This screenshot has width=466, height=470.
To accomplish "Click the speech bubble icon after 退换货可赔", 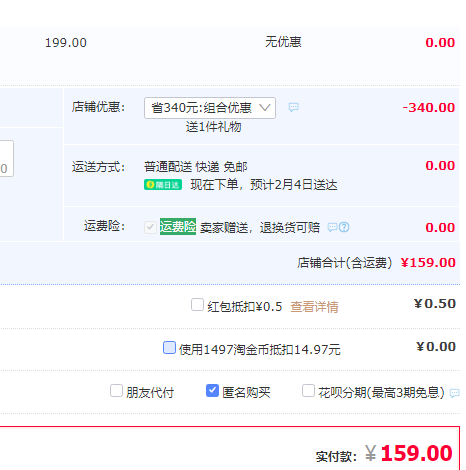I will (332, 227).
